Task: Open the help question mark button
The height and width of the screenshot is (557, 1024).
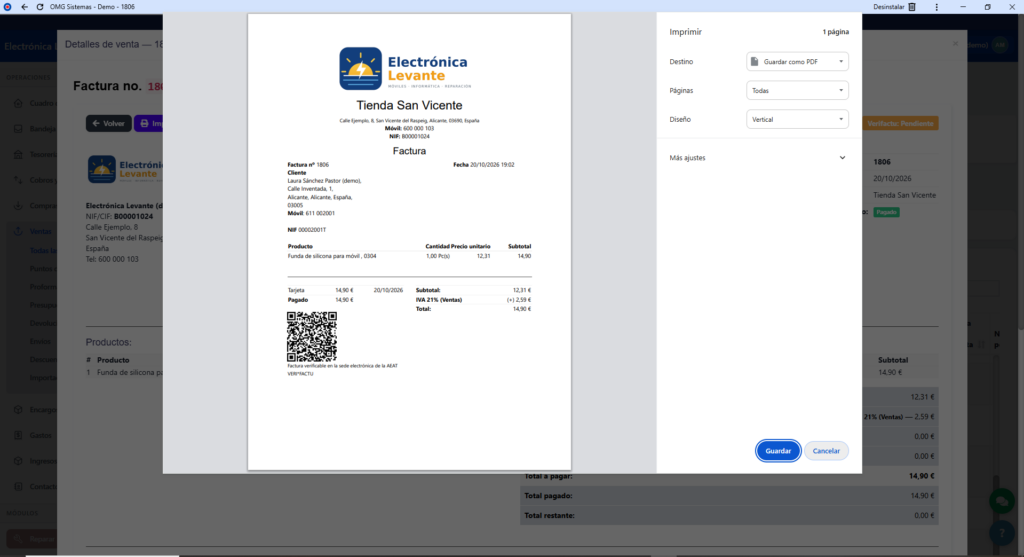Action: pos(1001,533)
